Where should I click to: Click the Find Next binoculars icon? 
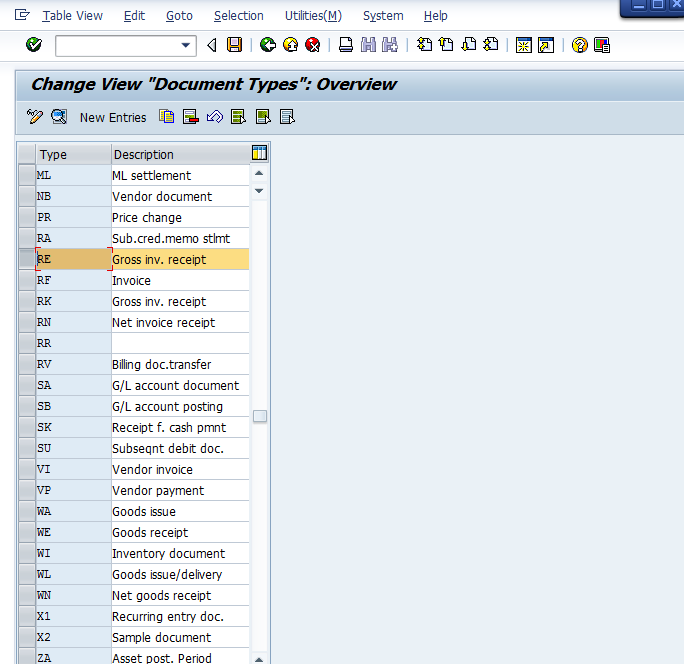(x=390, y=45)
